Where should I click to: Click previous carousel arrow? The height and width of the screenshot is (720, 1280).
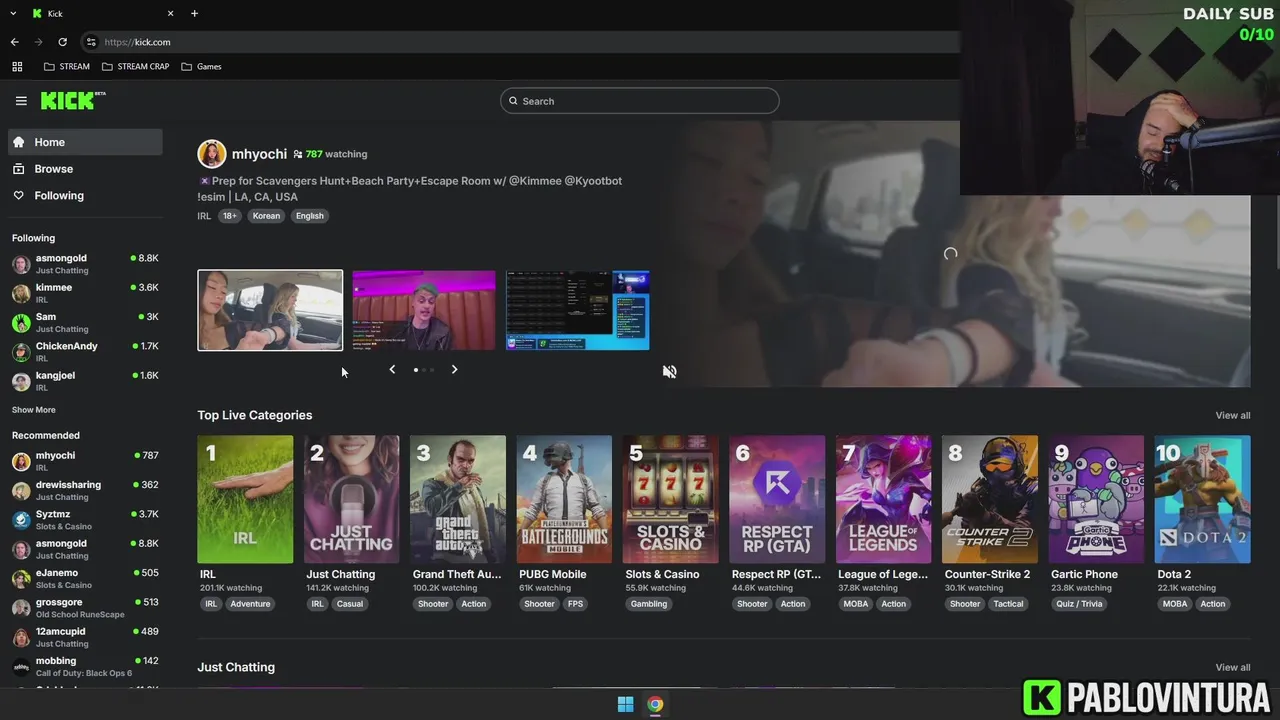coord(392,370)
